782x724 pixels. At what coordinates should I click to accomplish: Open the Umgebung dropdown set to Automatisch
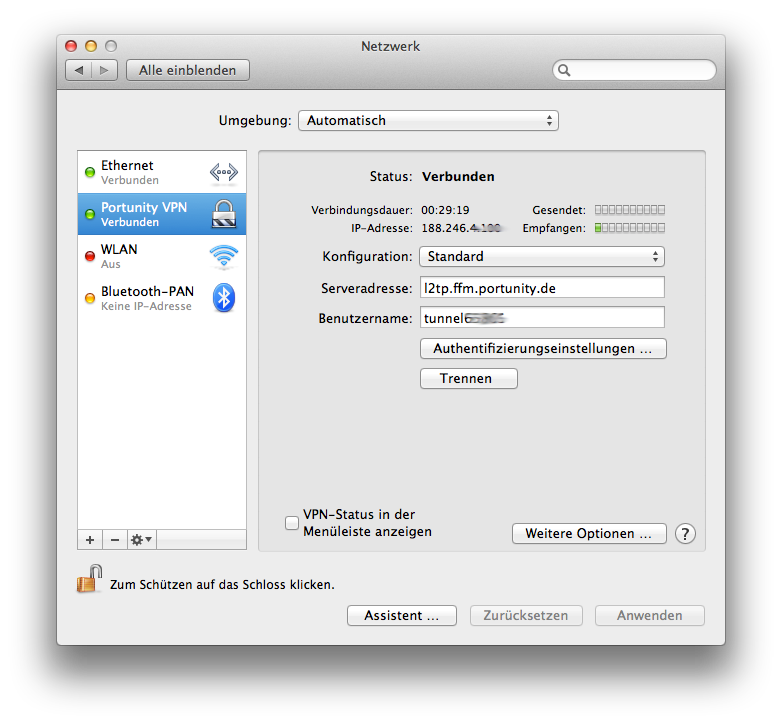pyautogui.click(x=428, y=121)
